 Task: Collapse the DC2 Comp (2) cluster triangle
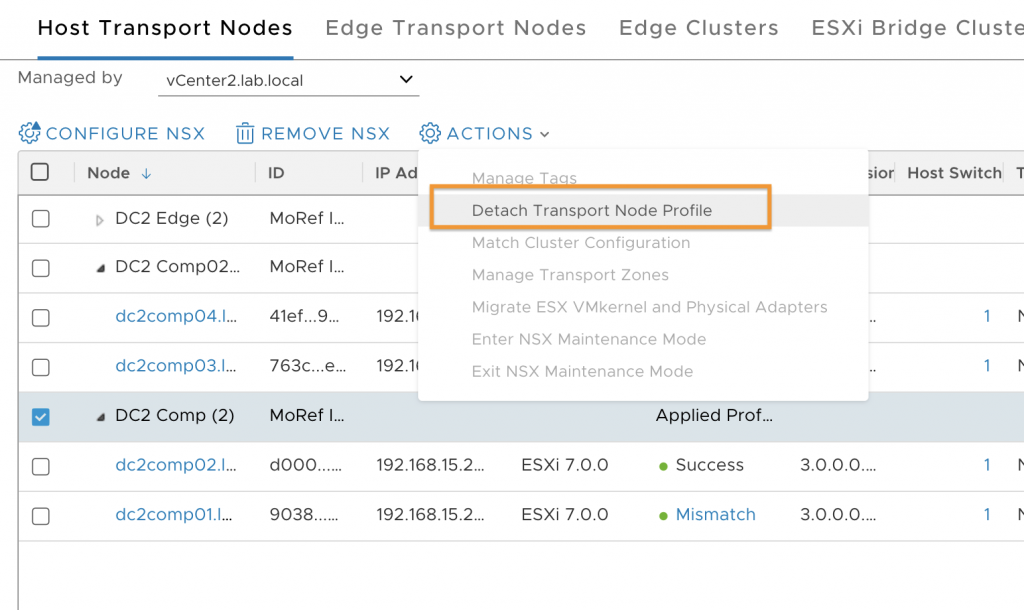(x=101, y=417)
